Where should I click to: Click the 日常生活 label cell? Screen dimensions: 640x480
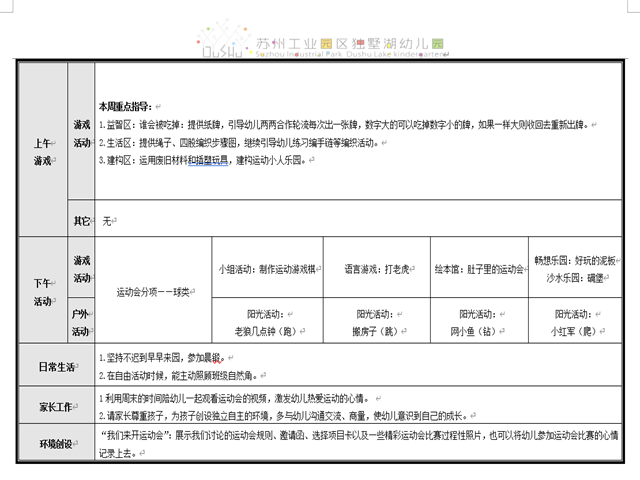point(57,365)
